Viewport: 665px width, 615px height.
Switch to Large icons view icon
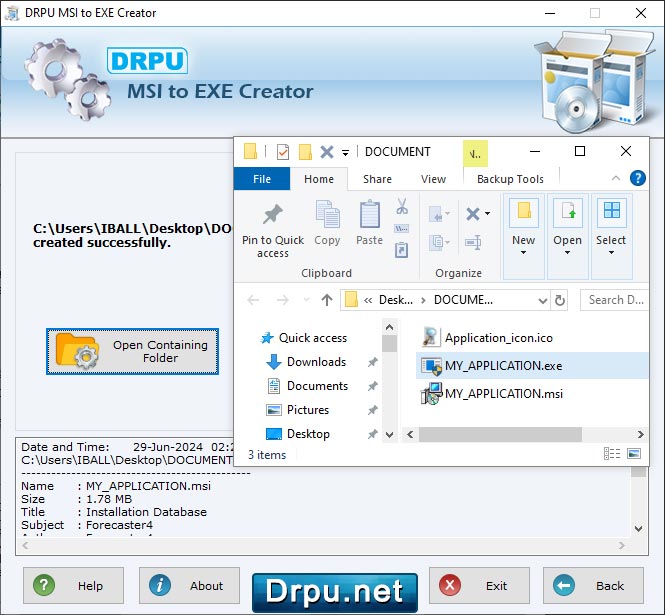[634, 453]
